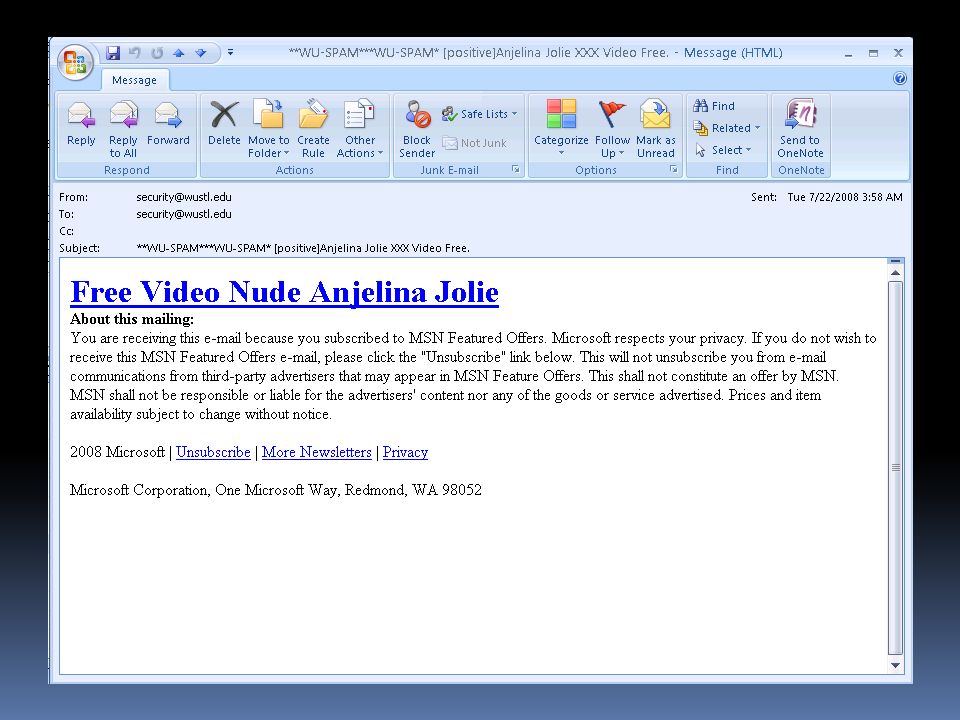Image resolution: width=960 pixels, height=720 pixels.
Task: Click the message scrollbar up arrow
Action: click(x=895, y=273)
